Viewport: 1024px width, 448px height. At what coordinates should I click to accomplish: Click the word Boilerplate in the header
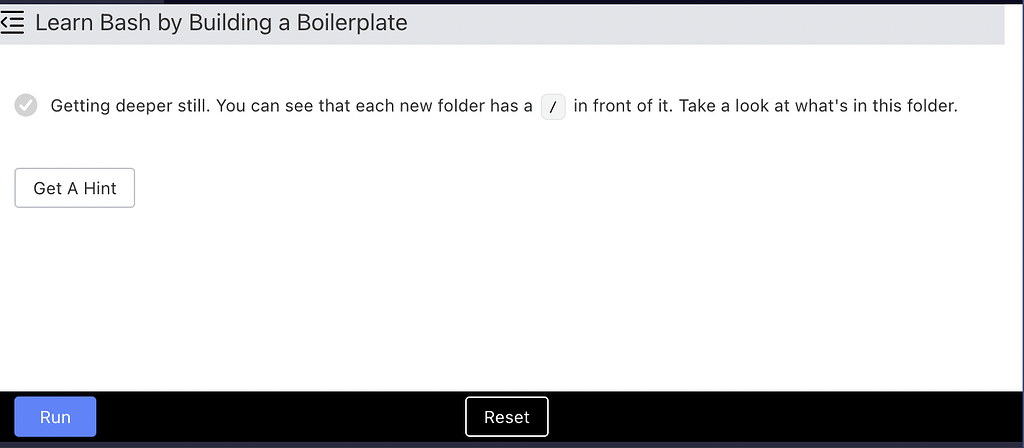(x=352, y=23)
